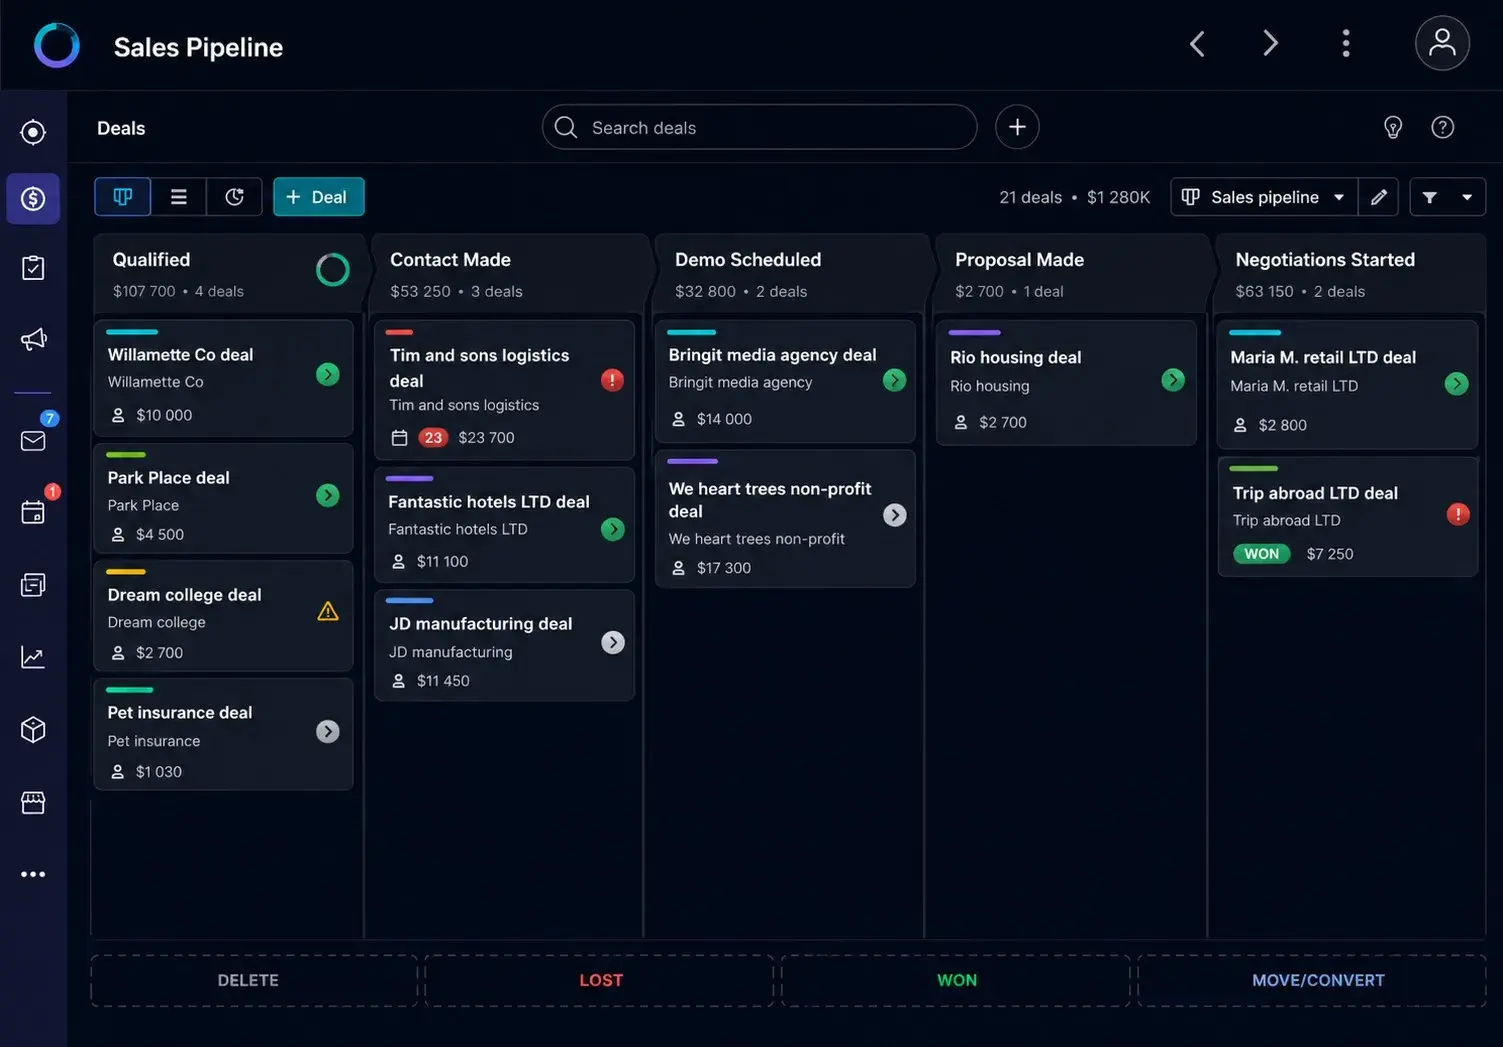The image size is (1503, 1047).
Task: Open the Leads target sidebar tab
Action: (x=33, y=132)
